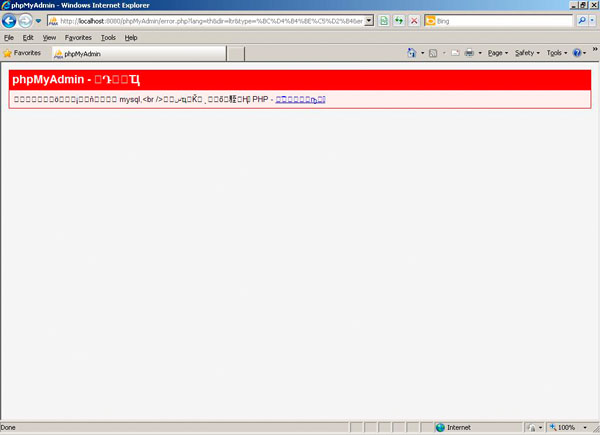600x435 pixels.
Task: Open the View menu
Action: 49,37
